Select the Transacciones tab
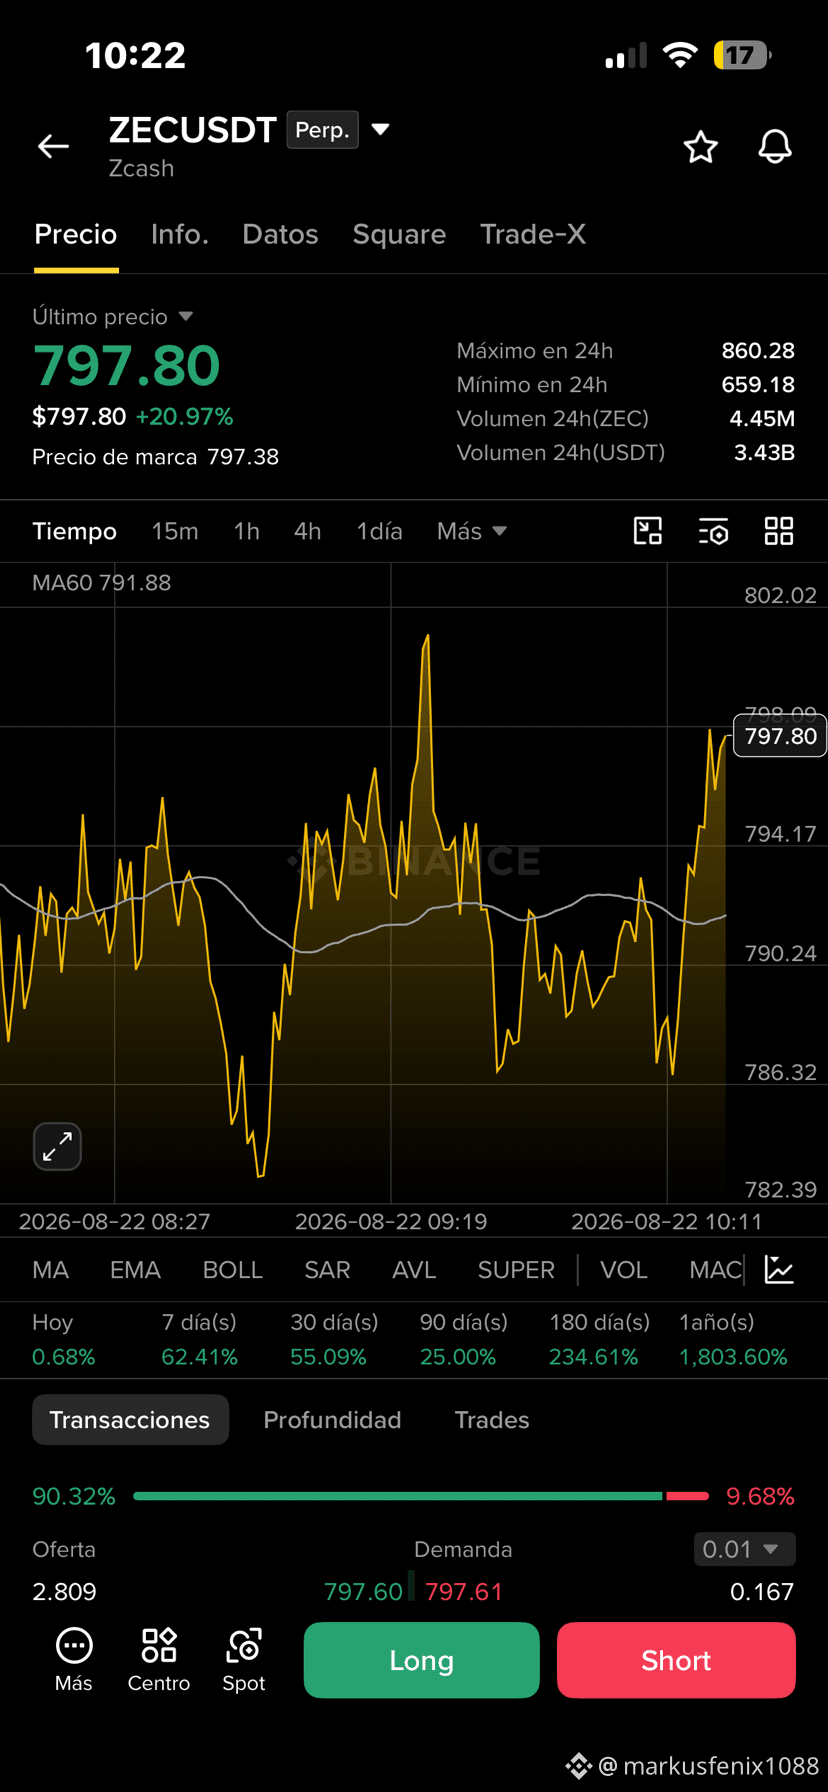Image resolution: width=828 pixels, height=1792 pixels. 130,1420
